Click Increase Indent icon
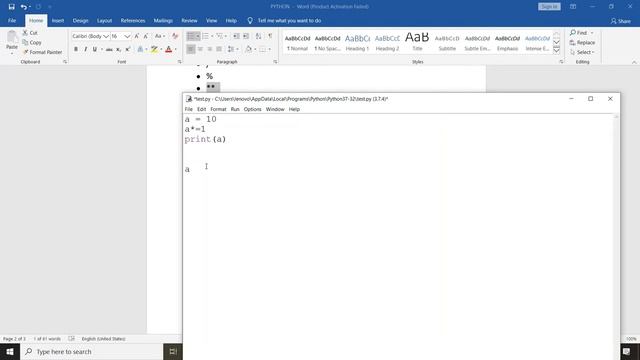 246,36
